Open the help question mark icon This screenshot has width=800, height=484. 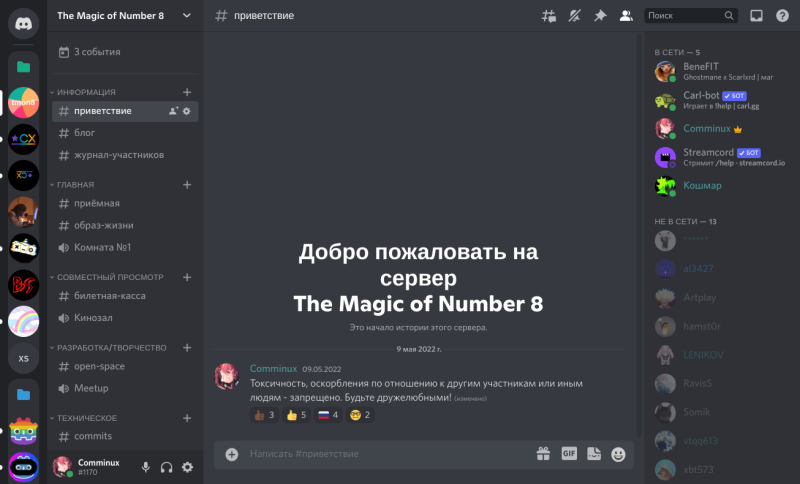click(x=782, y=16)
